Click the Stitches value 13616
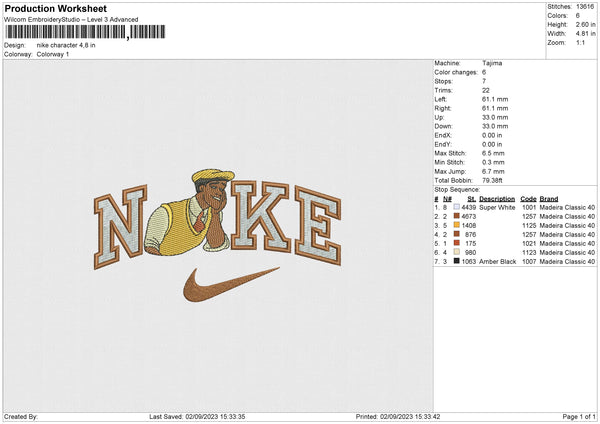This screenshot has height=424, width=600. pos(585,7)
